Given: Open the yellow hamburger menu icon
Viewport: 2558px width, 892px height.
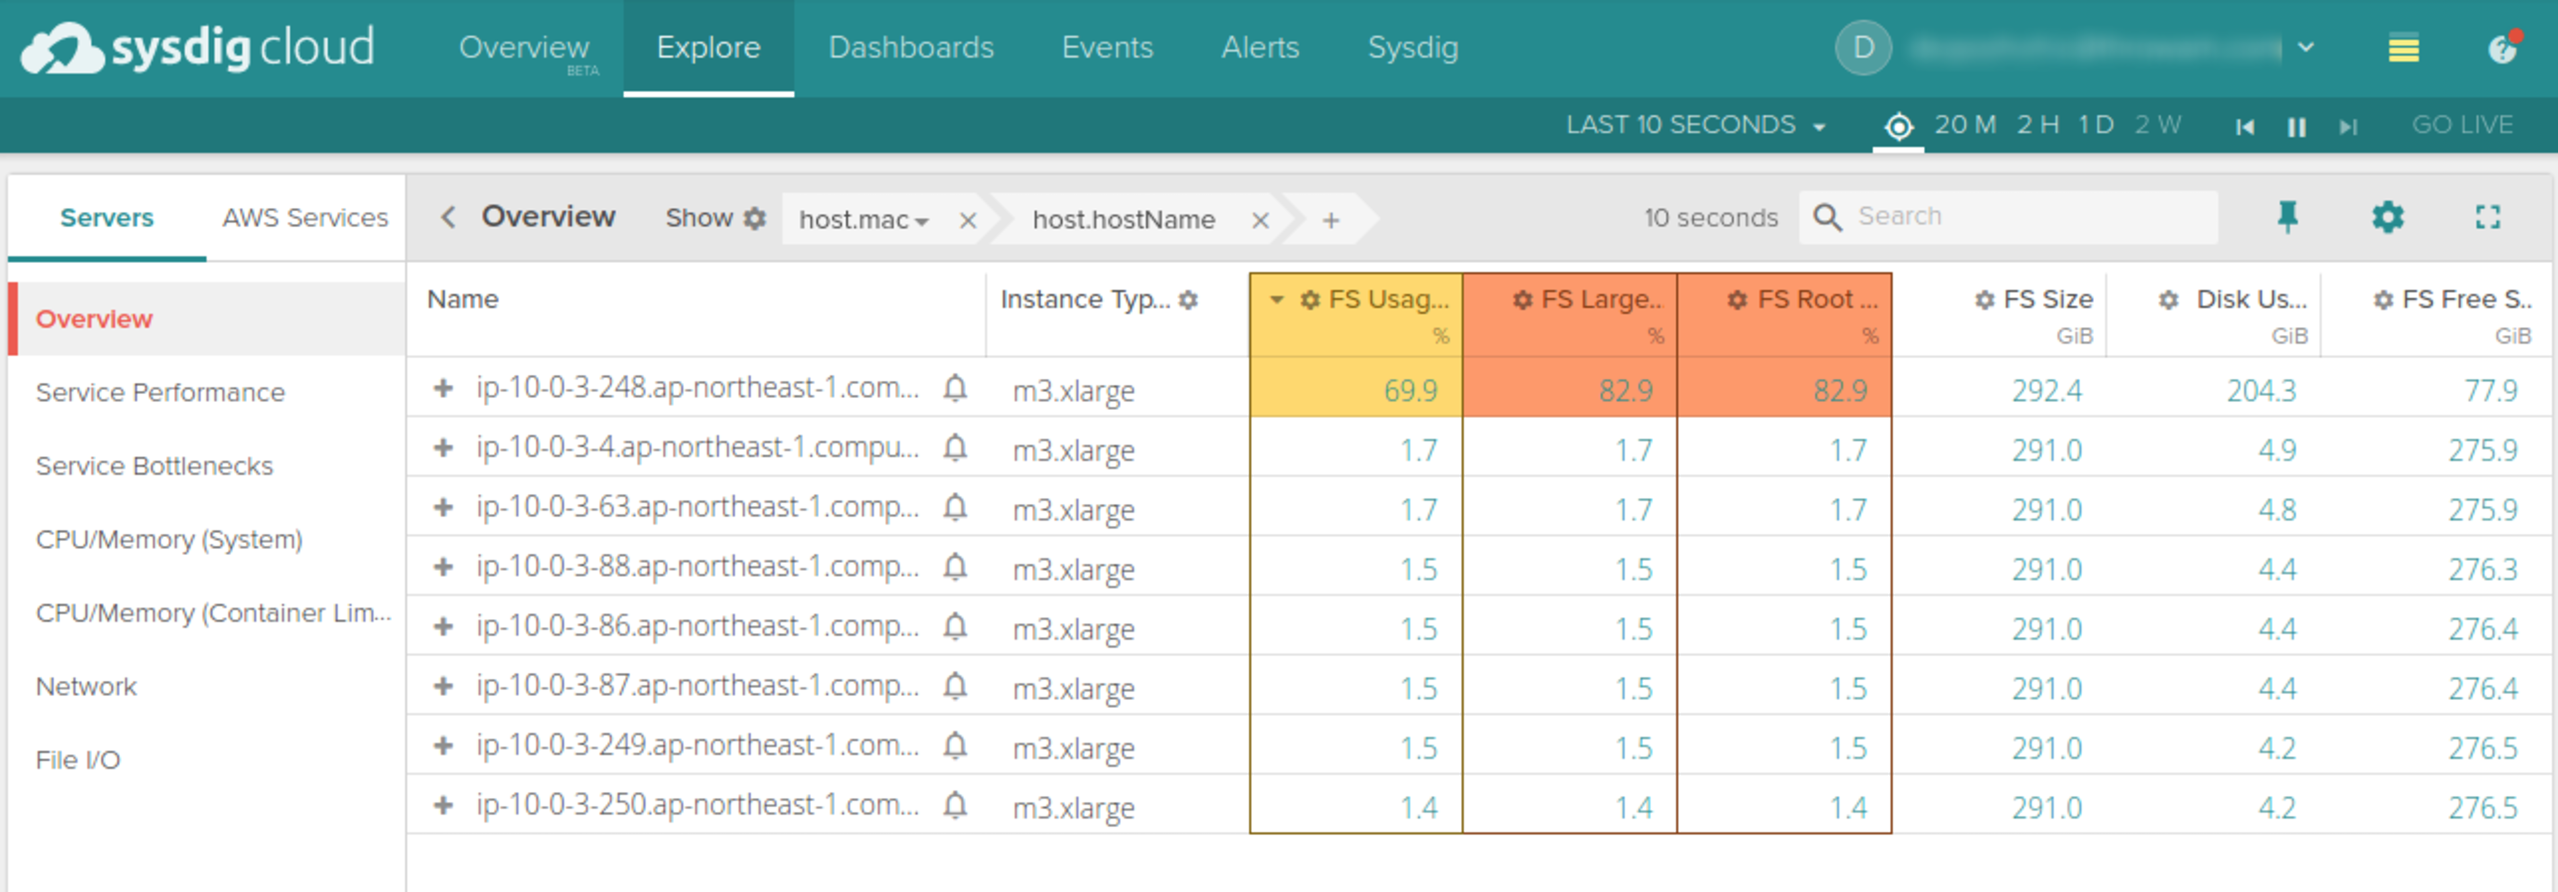Looking at the screenshot, I should (x=2403, y=48).
